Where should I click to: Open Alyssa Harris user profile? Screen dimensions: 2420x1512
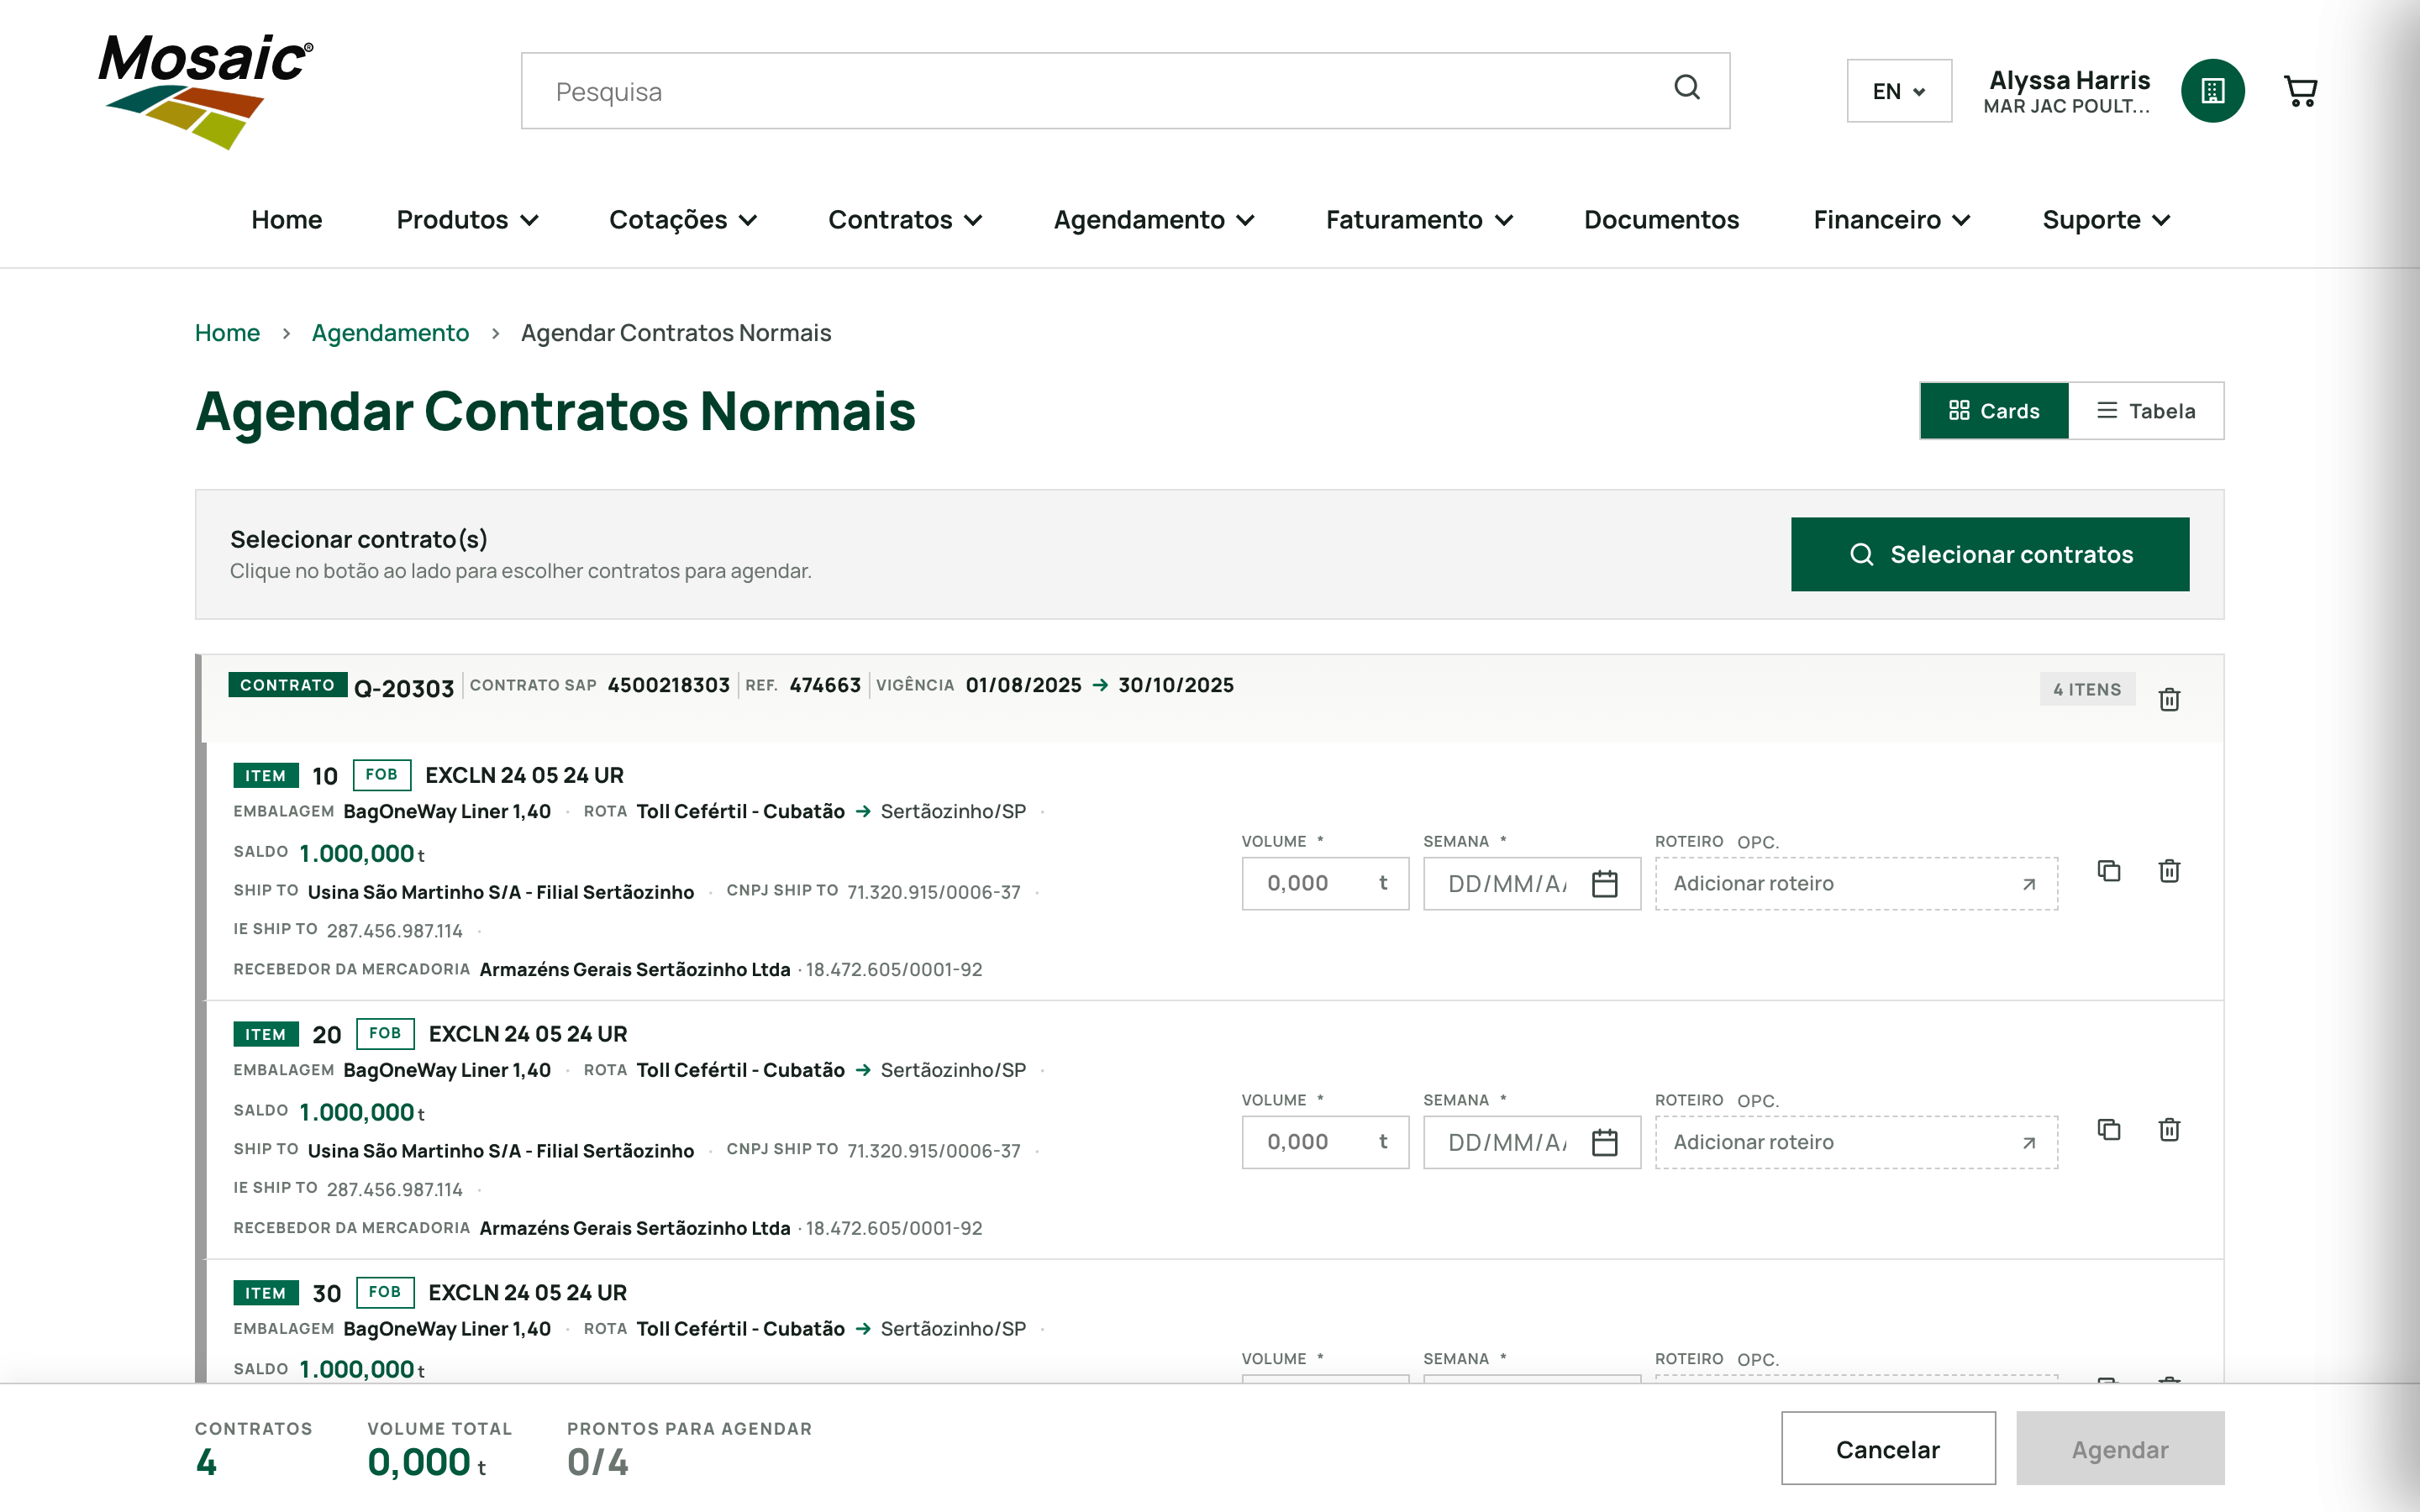click(x=2067, y=91)
